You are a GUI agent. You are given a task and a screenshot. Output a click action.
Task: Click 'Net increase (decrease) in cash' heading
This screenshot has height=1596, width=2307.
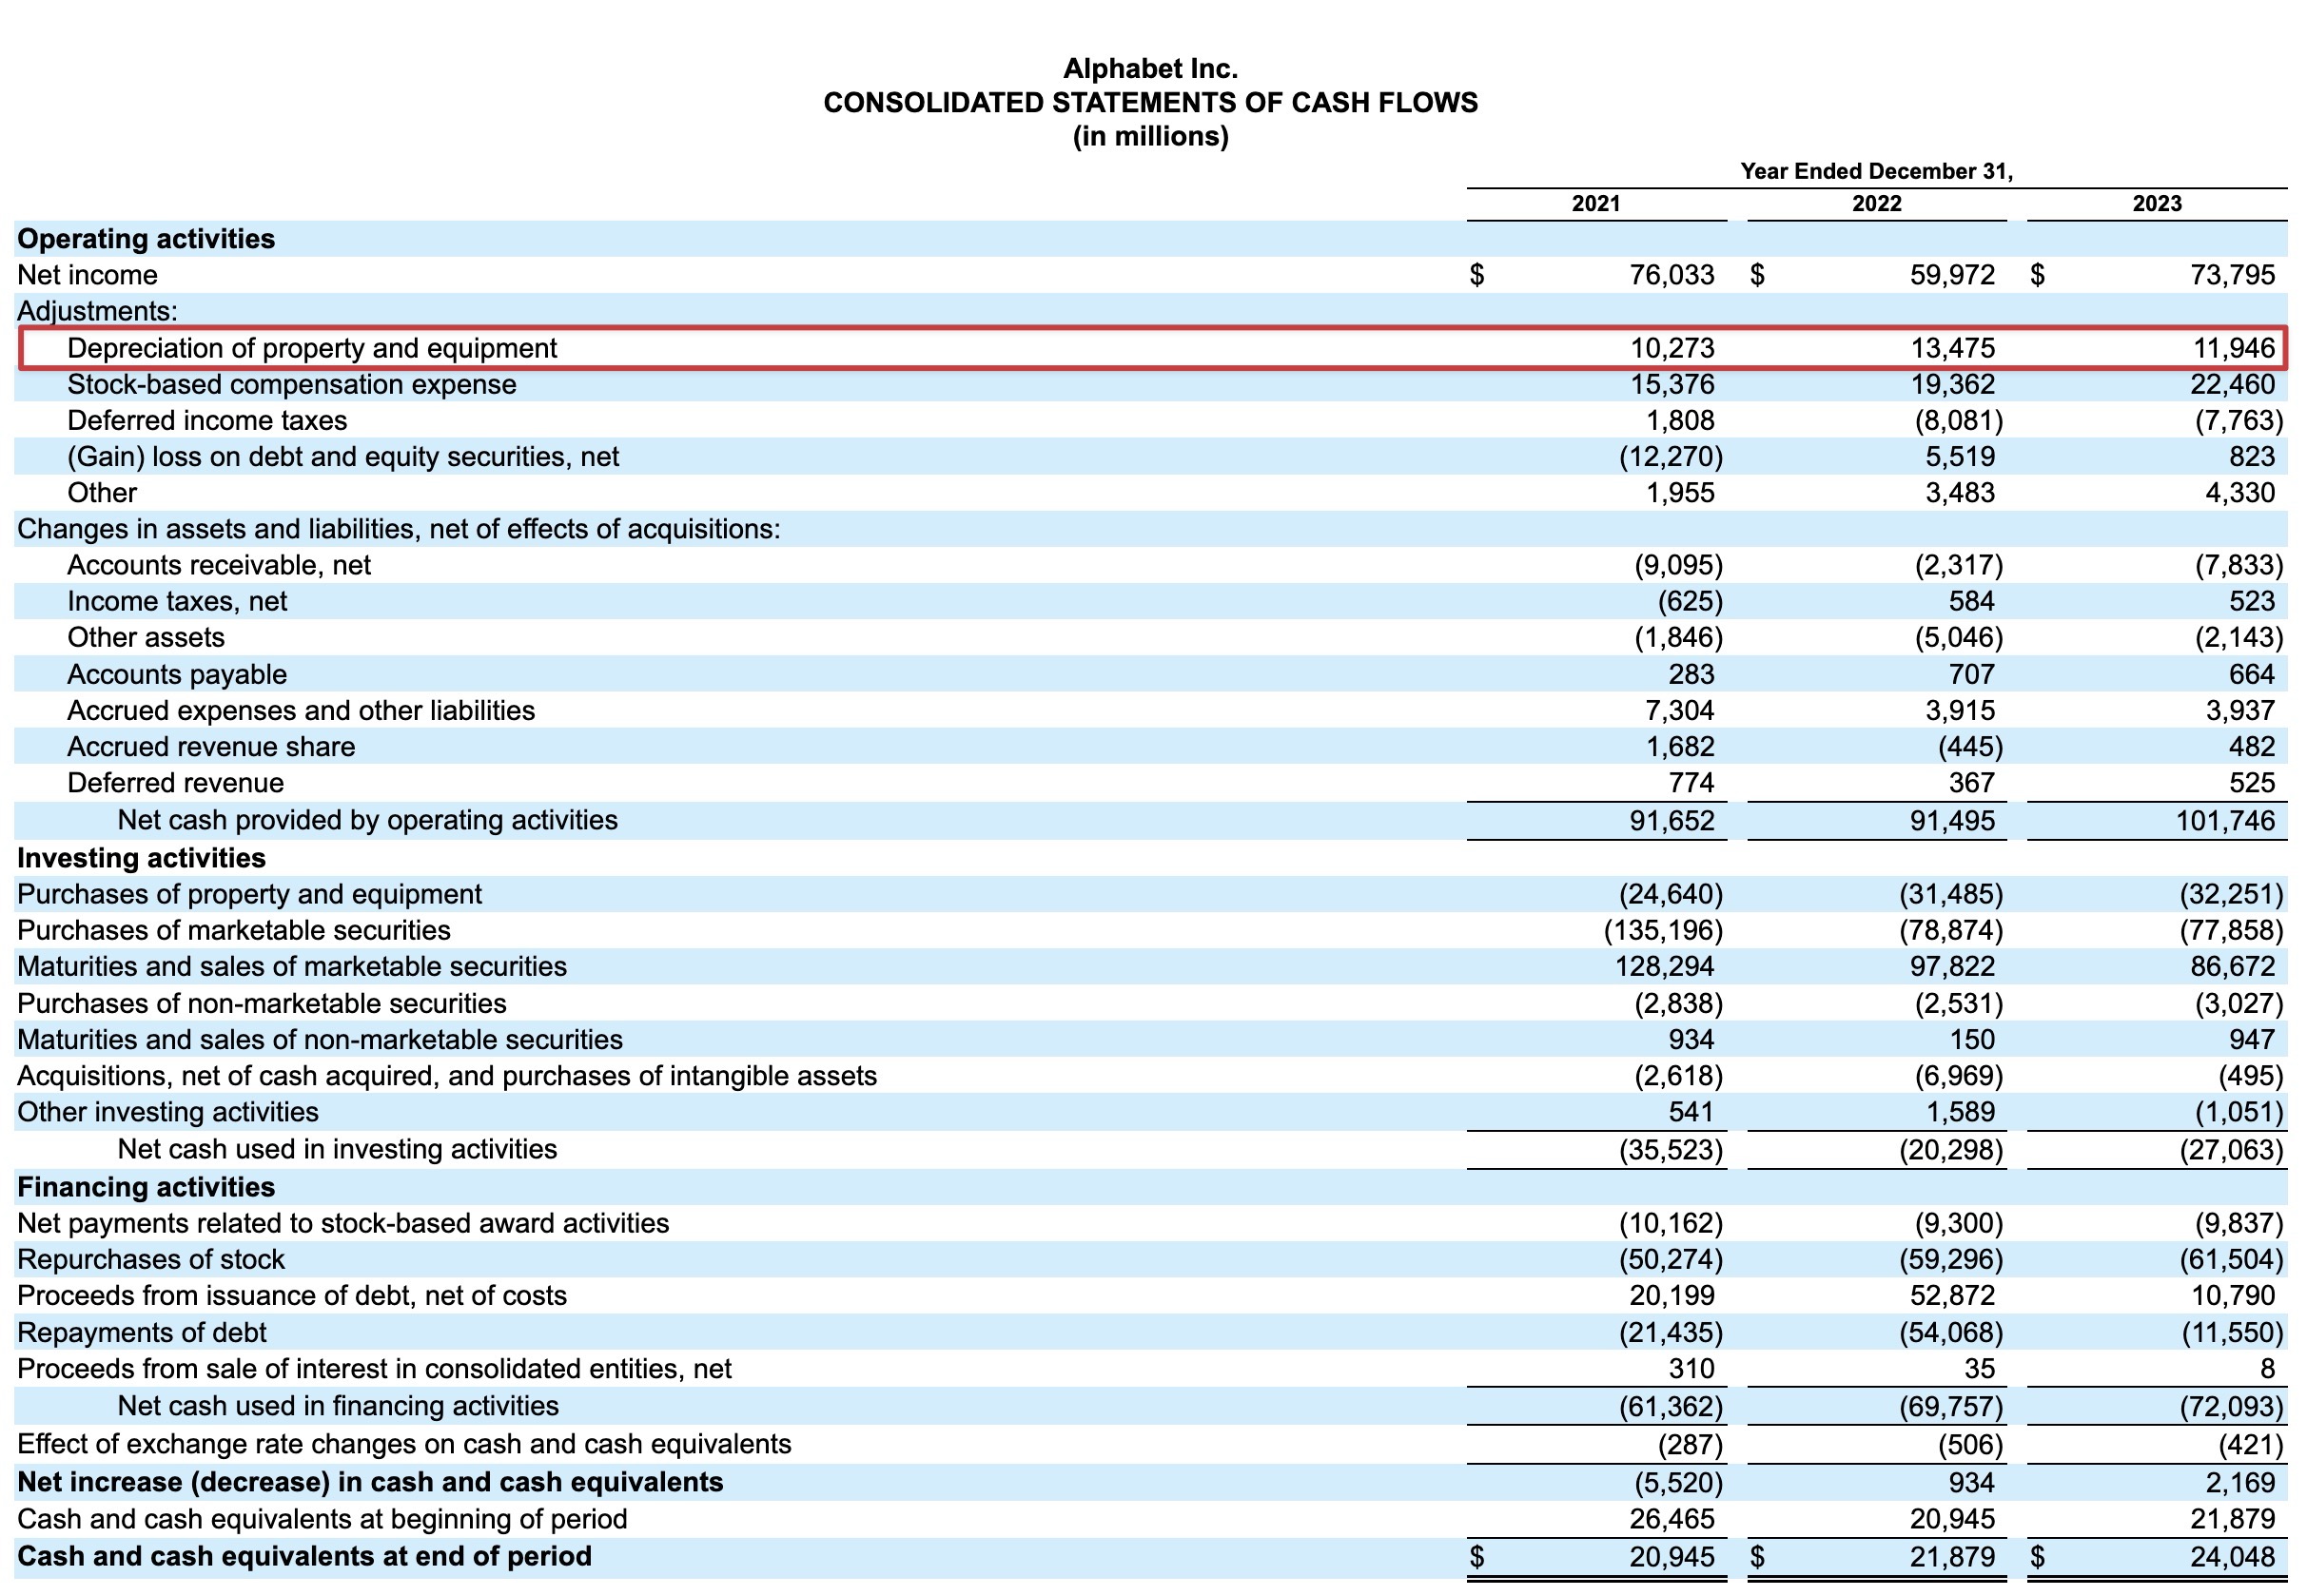point(370,1482)
